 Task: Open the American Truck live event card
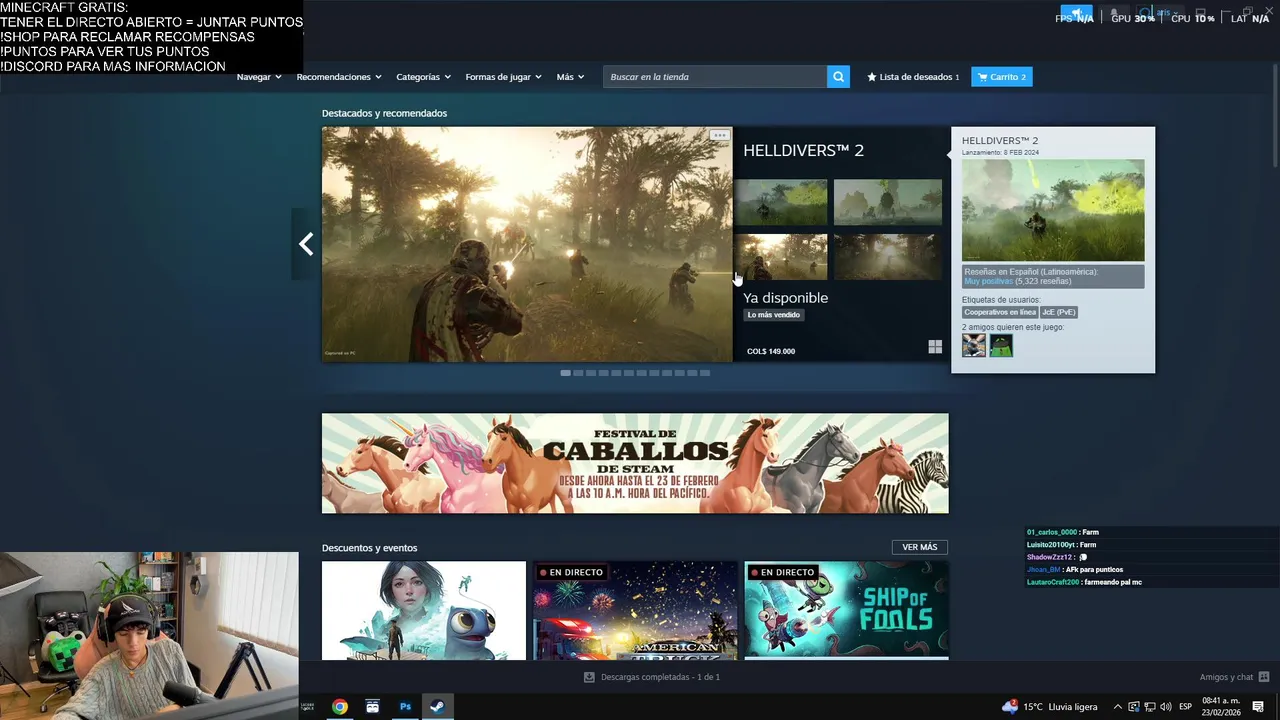(635, 610)
